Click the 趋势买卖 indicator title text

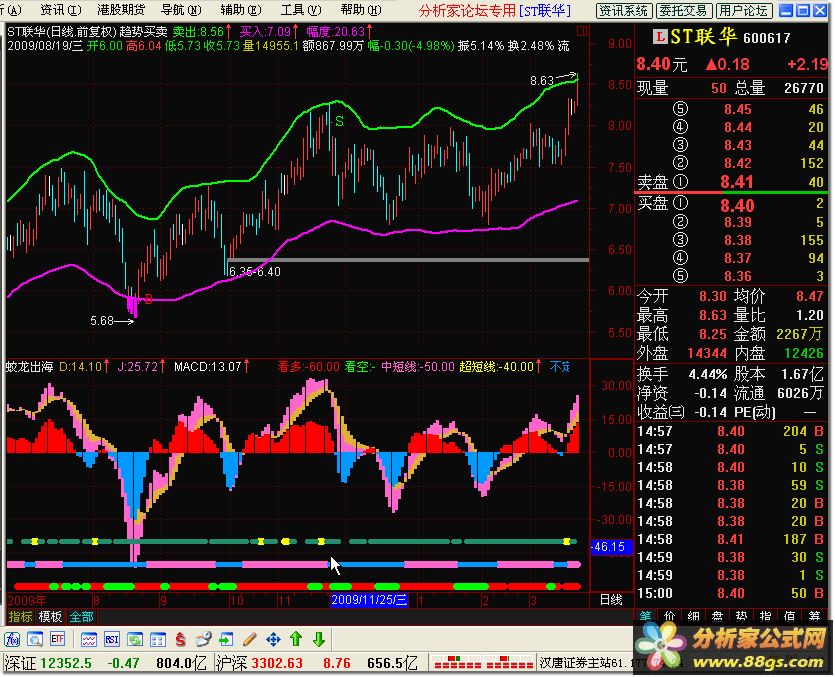(x=144, y=32)
